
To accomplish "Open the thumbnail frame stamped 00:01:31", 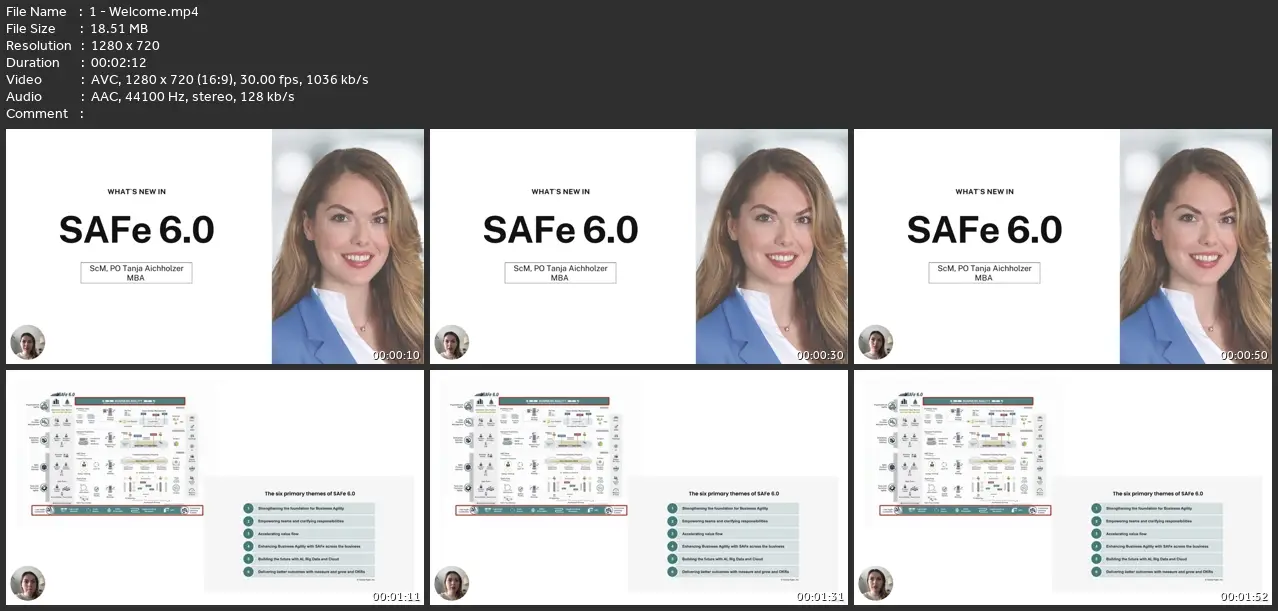I will [639, 488].
